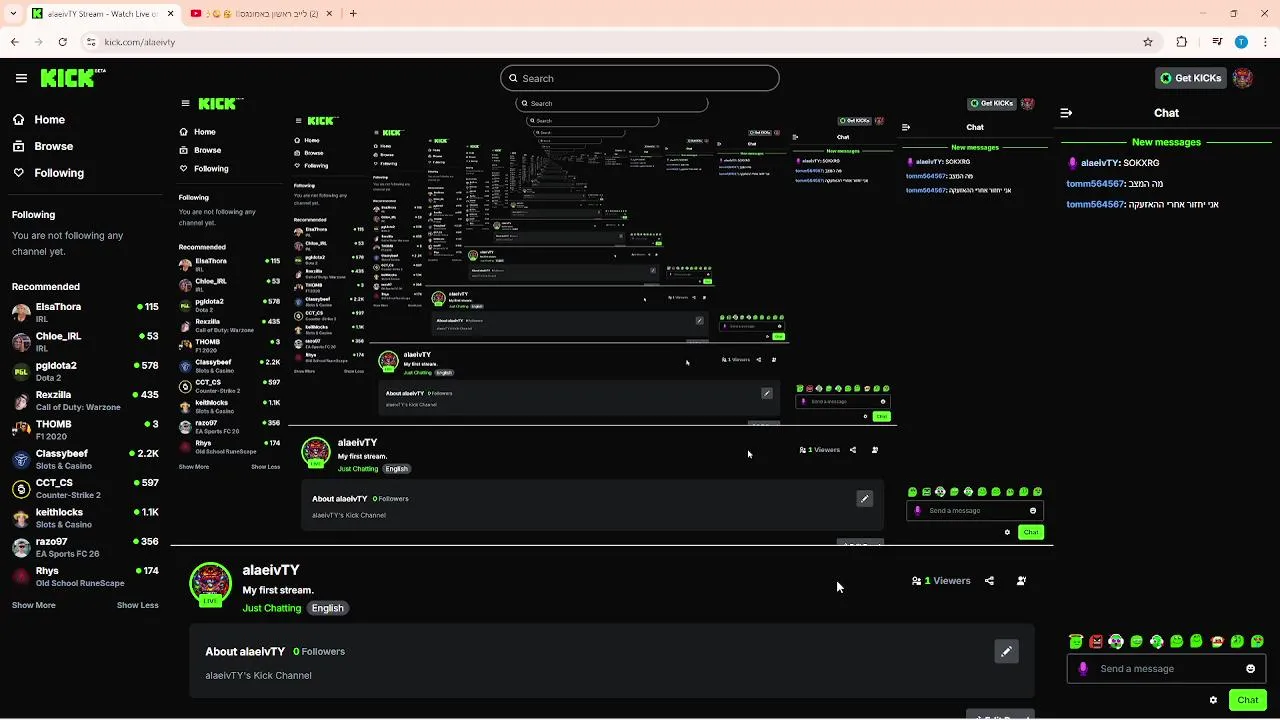
Task: Collapse the chat panel with arrow icon
Action: [1066, 113]
